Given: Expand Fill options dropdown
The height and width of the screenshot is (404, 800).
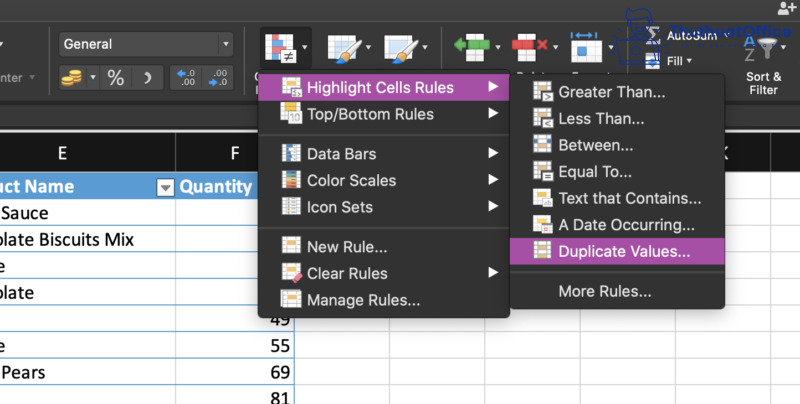Looking at the screenshot, I should coord(689,61).
